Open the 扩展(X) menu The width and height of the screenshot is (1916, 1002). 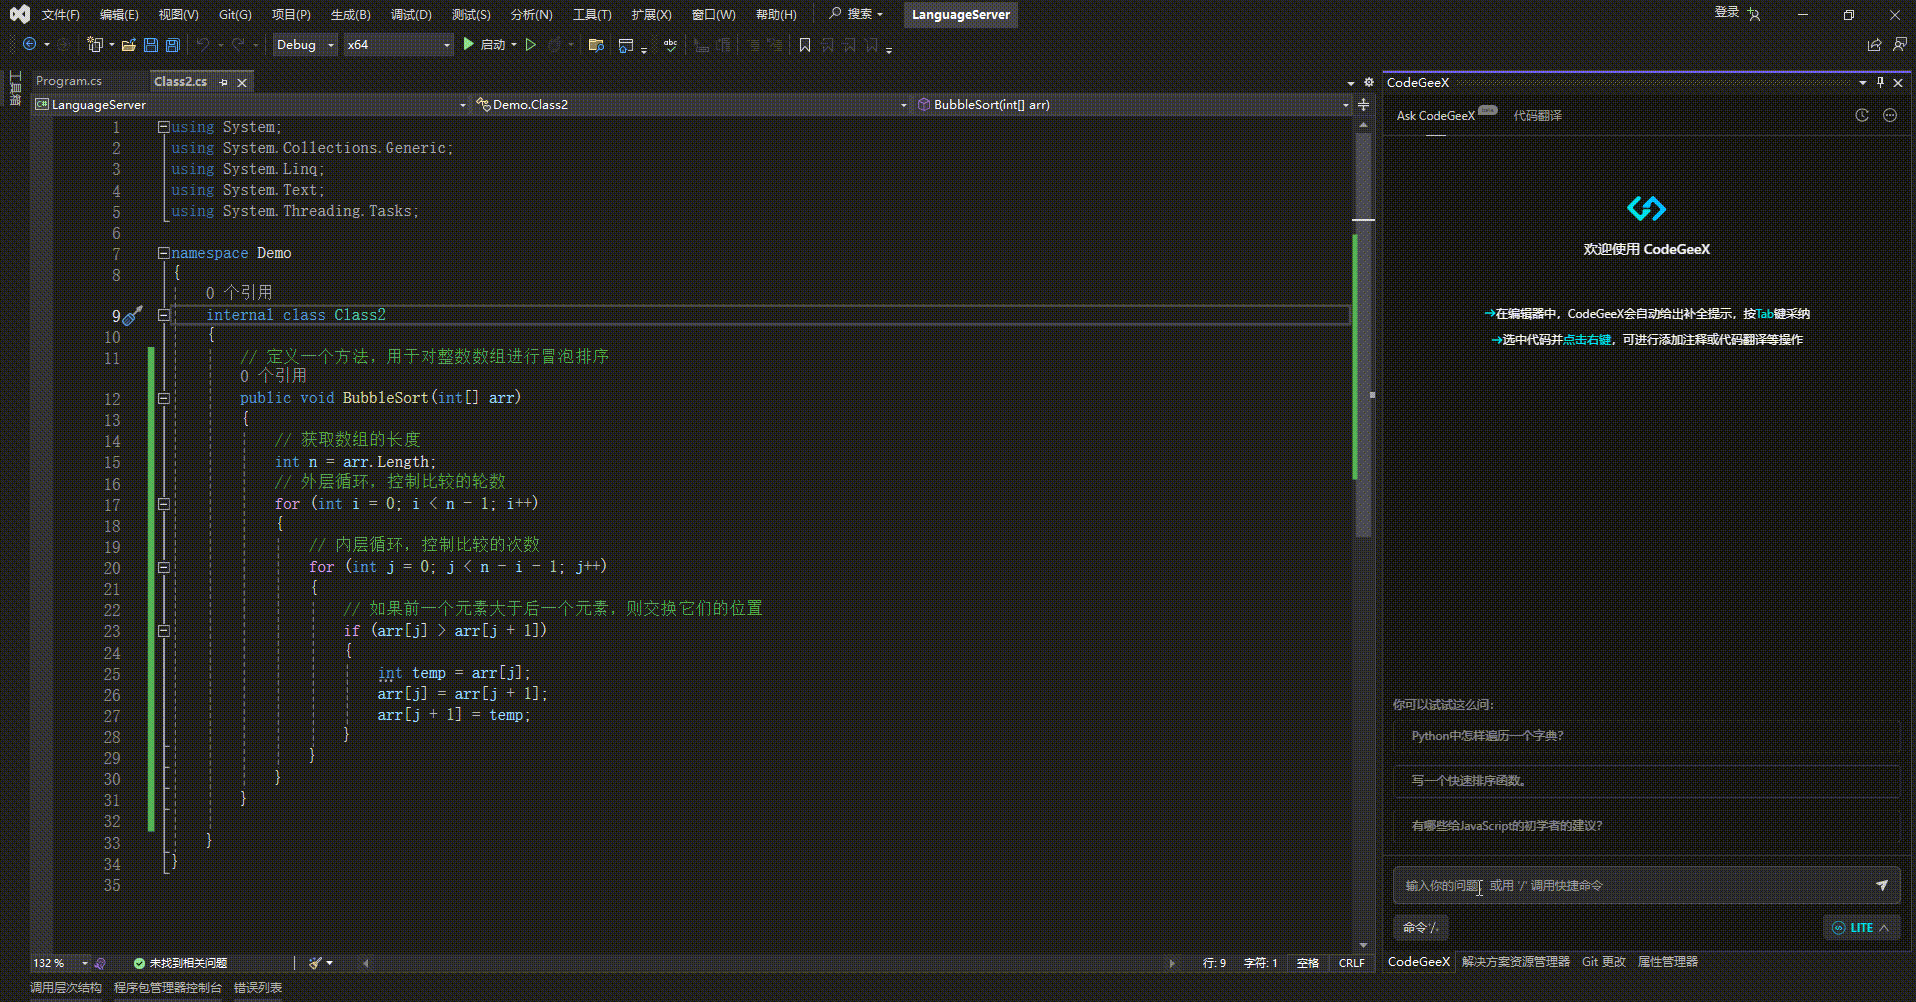coord(651,15)
